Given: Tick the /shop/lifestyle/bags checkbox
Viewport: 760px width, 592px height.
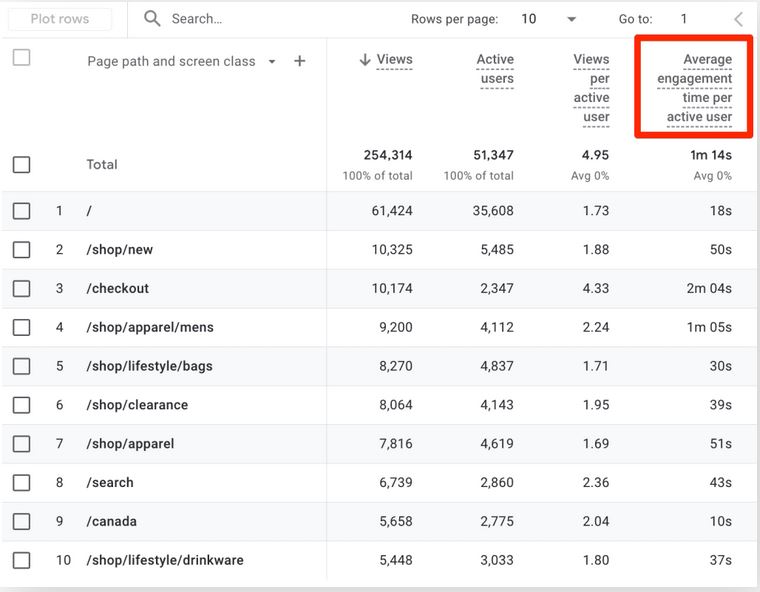Looking at the screenshot, I should tap(21, 366).
